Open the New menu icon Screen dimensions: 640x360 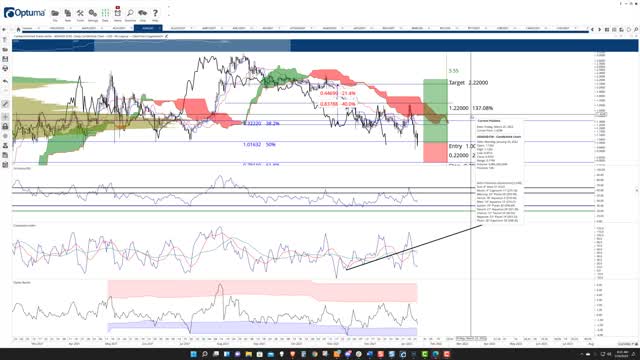point(68,14)
